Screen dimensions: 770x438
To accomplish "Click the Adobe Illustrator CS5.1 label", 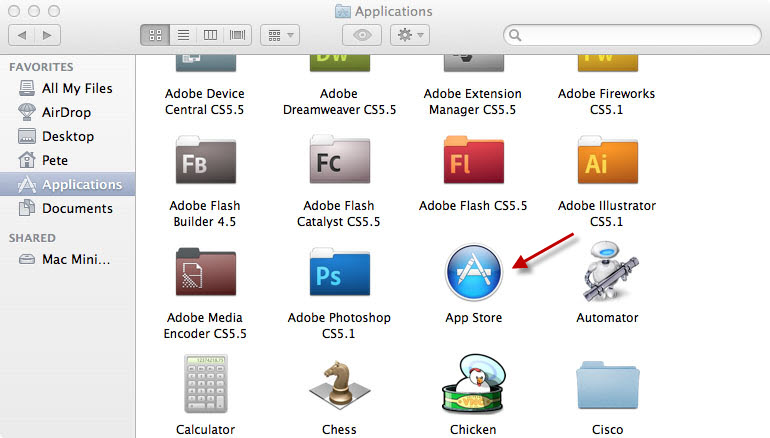I will [x=607, y=214].
